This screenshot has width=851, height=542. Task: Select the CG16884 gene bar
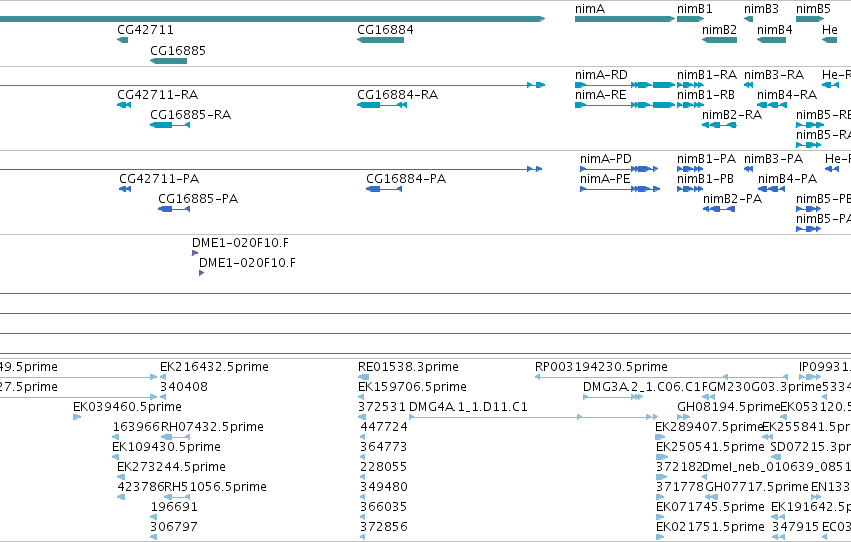[380, 40]
